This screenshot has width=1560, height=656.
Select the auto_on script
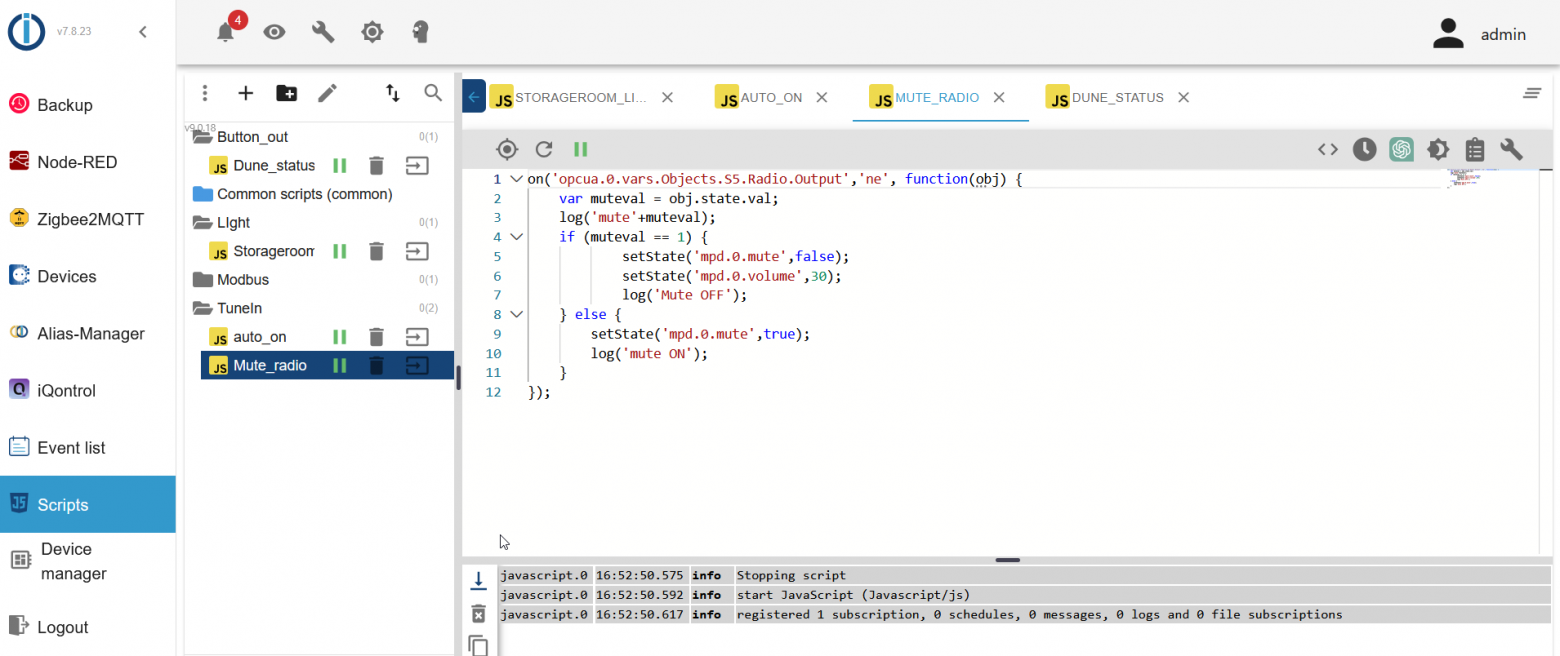coord(259,337)
